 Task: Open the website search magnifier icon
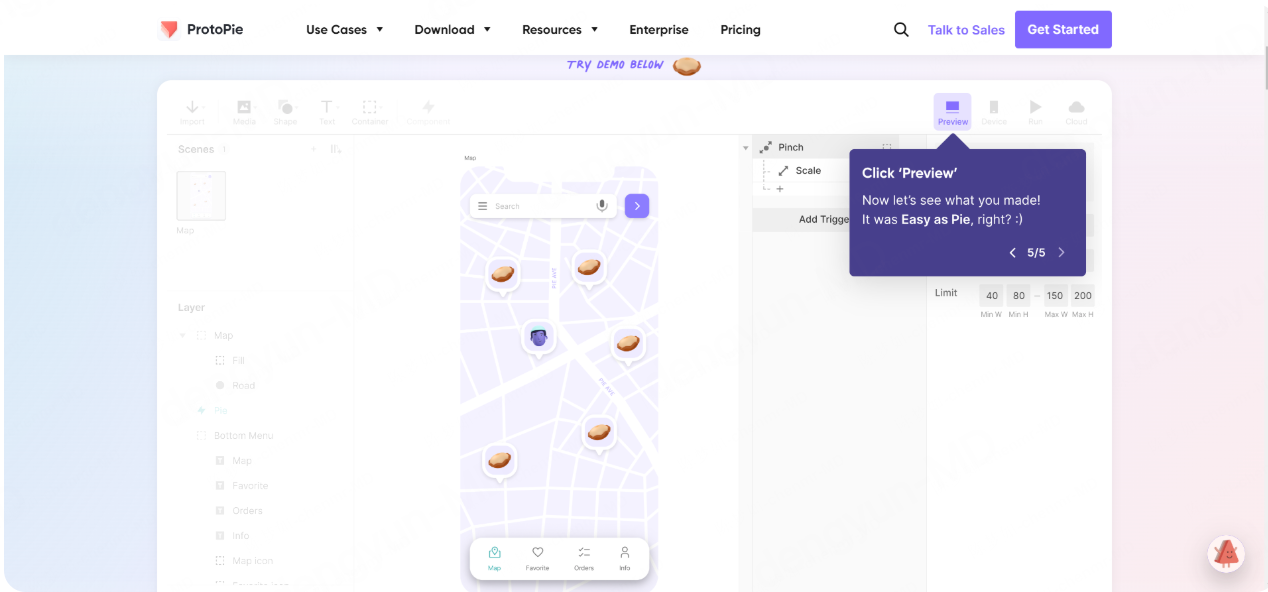[x=901, y=30]
